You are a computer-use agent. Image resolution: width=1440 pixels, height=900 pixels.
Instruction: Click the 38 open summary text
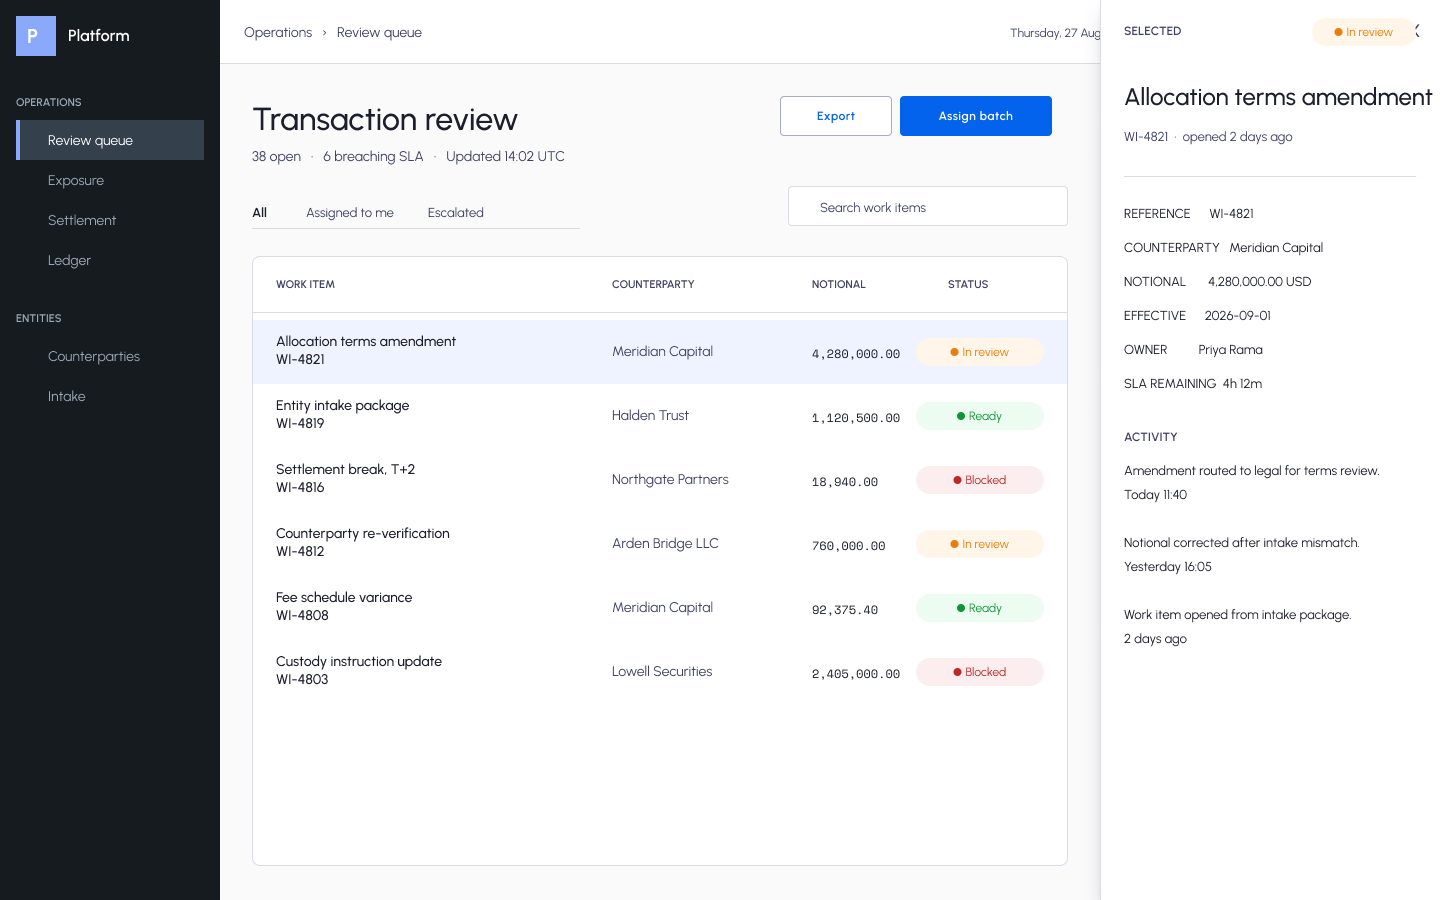point(276,156)
